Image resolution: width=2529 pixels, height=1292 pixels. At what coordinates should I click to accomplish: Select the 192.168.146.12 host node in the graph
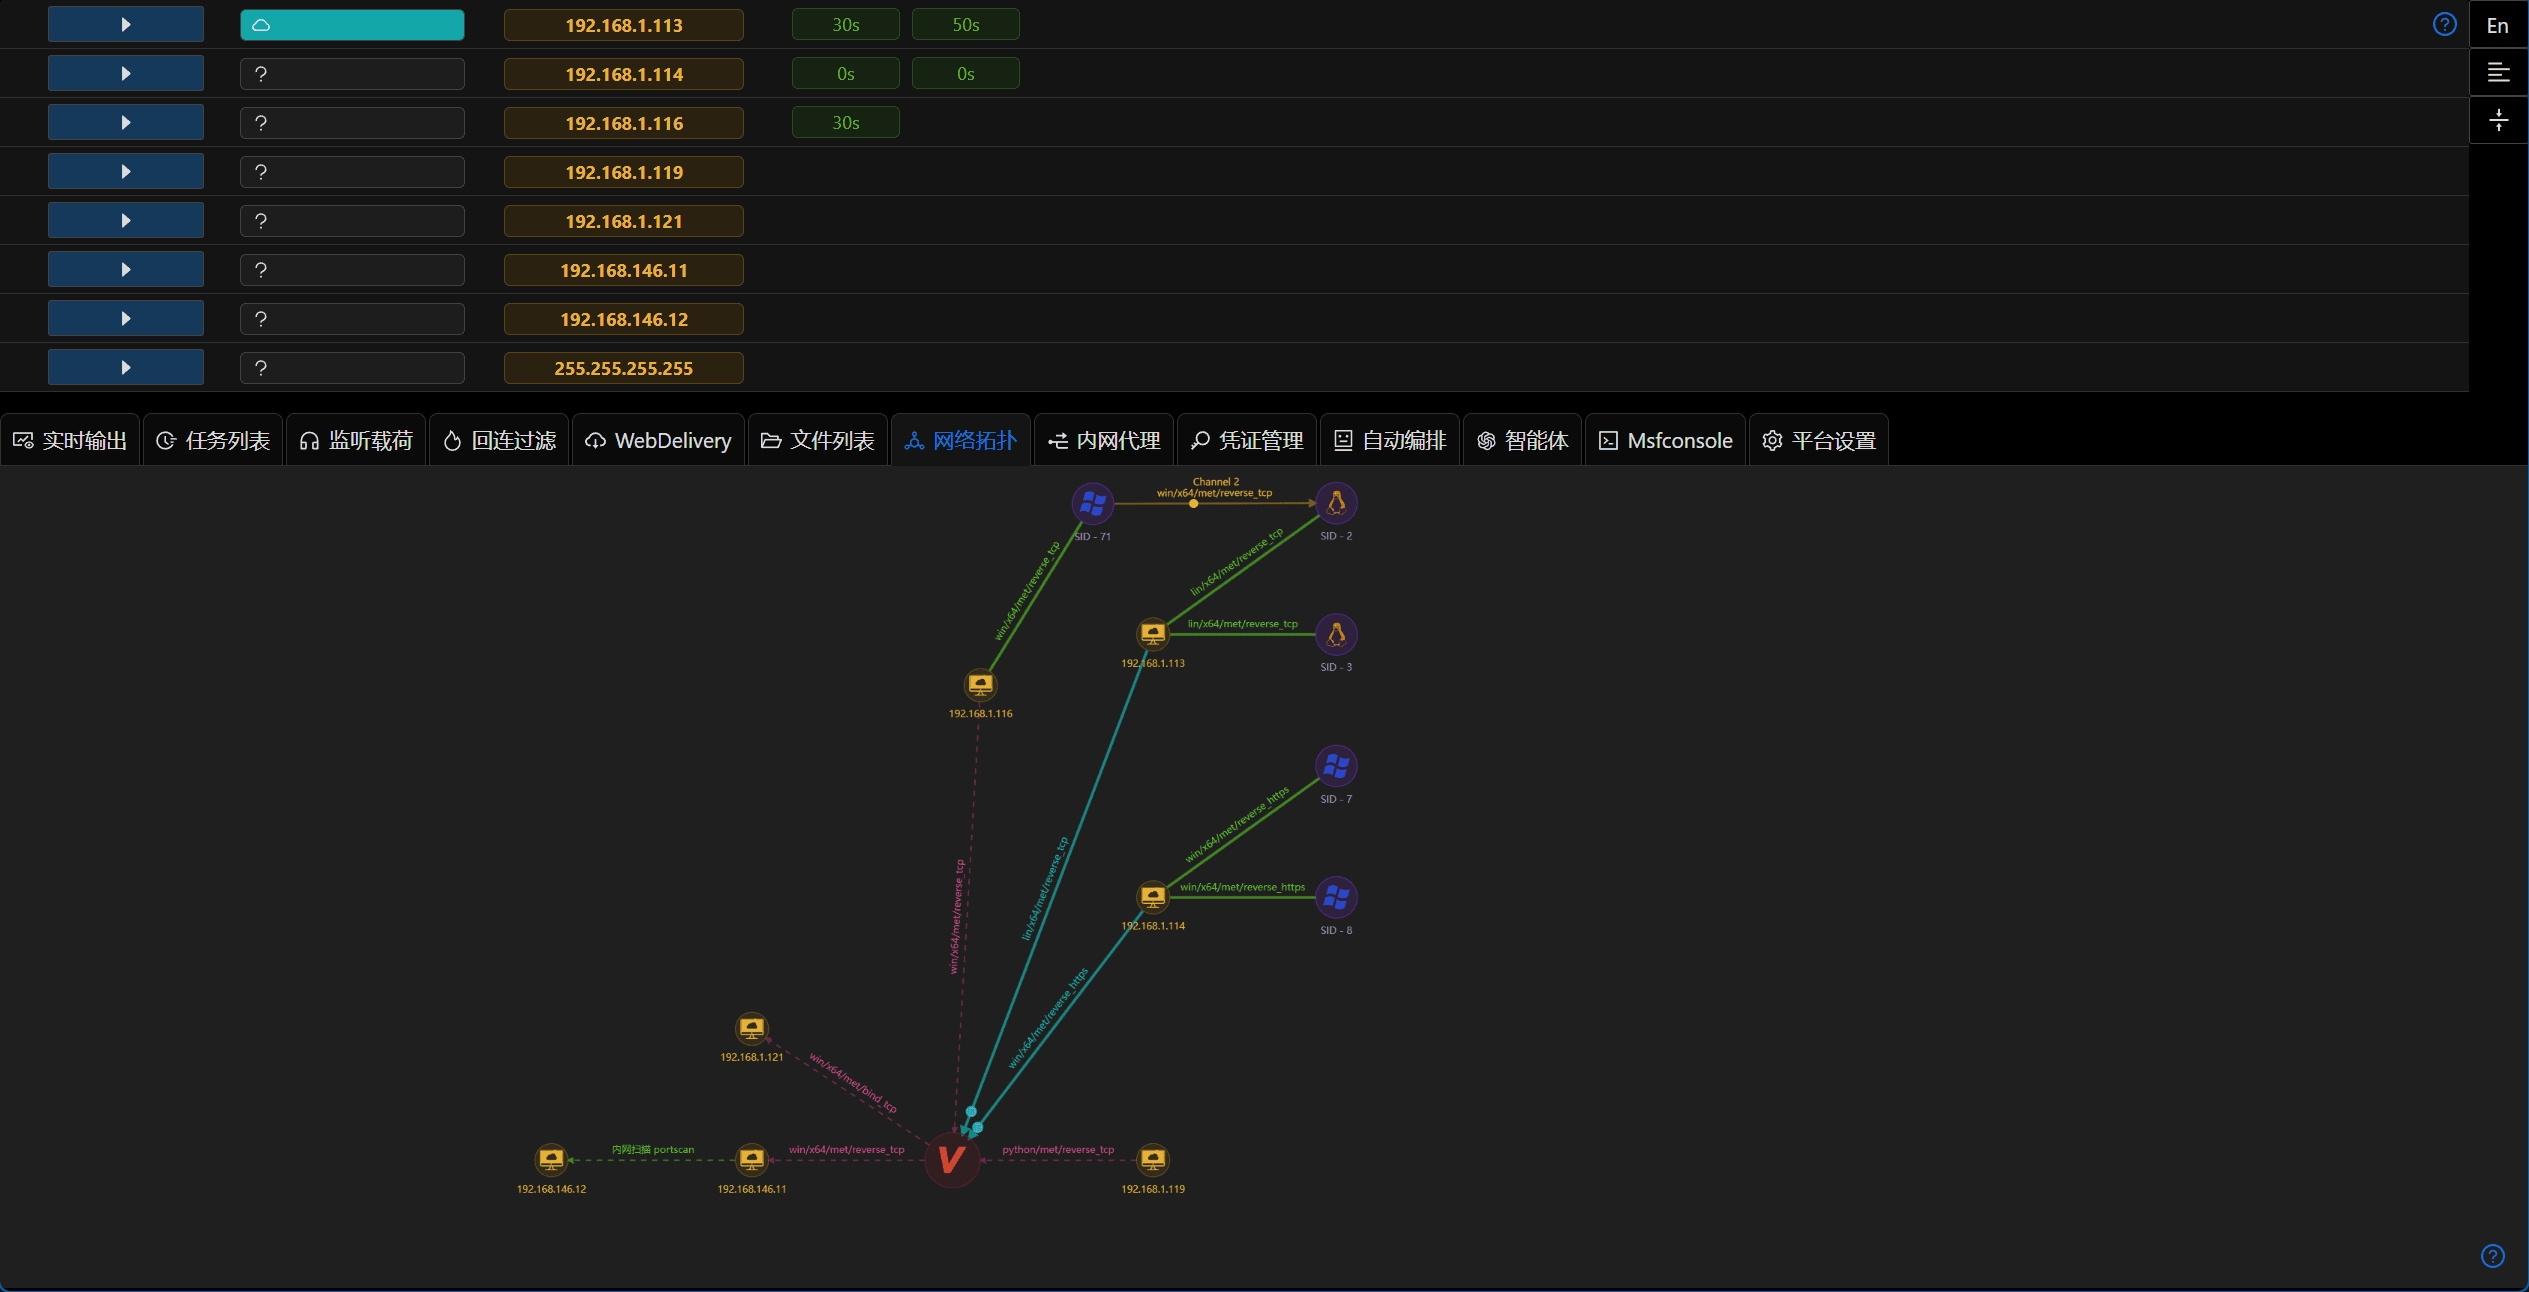coord(551,1160)
